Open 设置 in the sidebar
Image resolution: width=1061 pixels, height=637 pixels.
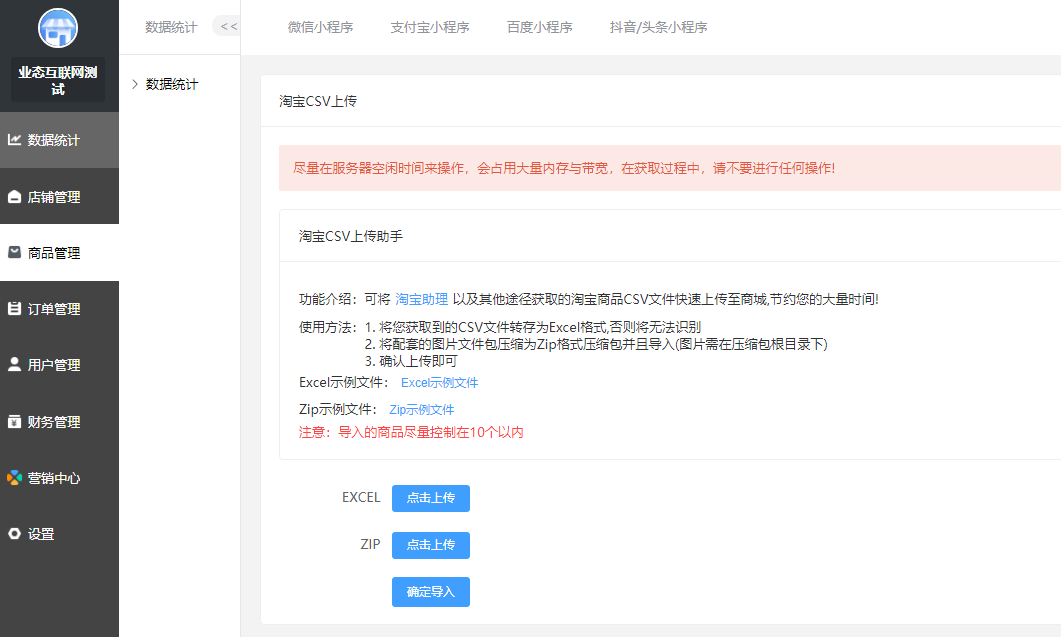tap(60, 533)
